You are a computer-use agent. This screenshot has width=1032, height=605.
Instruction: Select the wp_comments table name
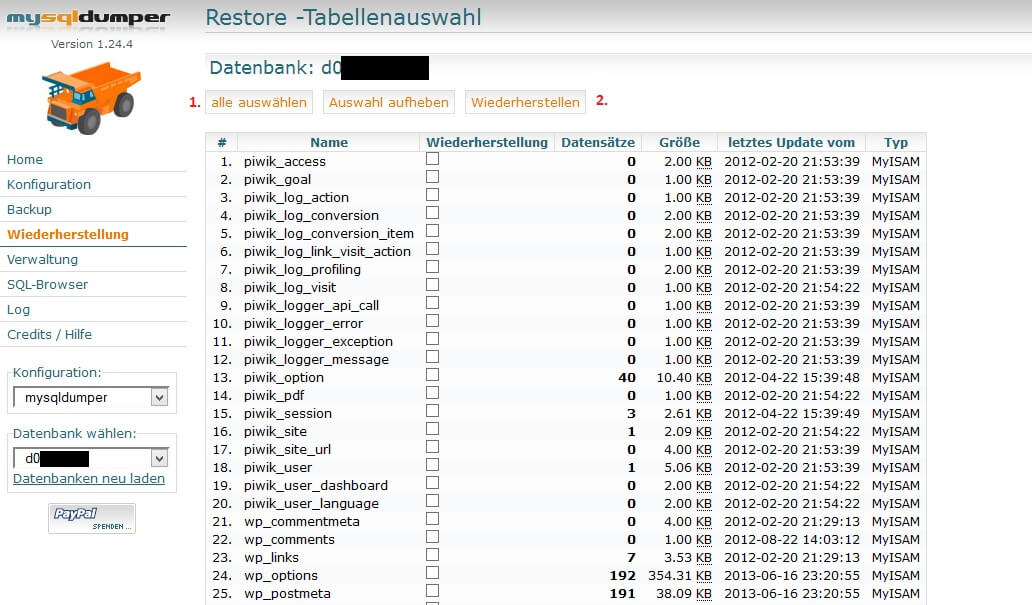pyautogui.click(x=290, y=539)
